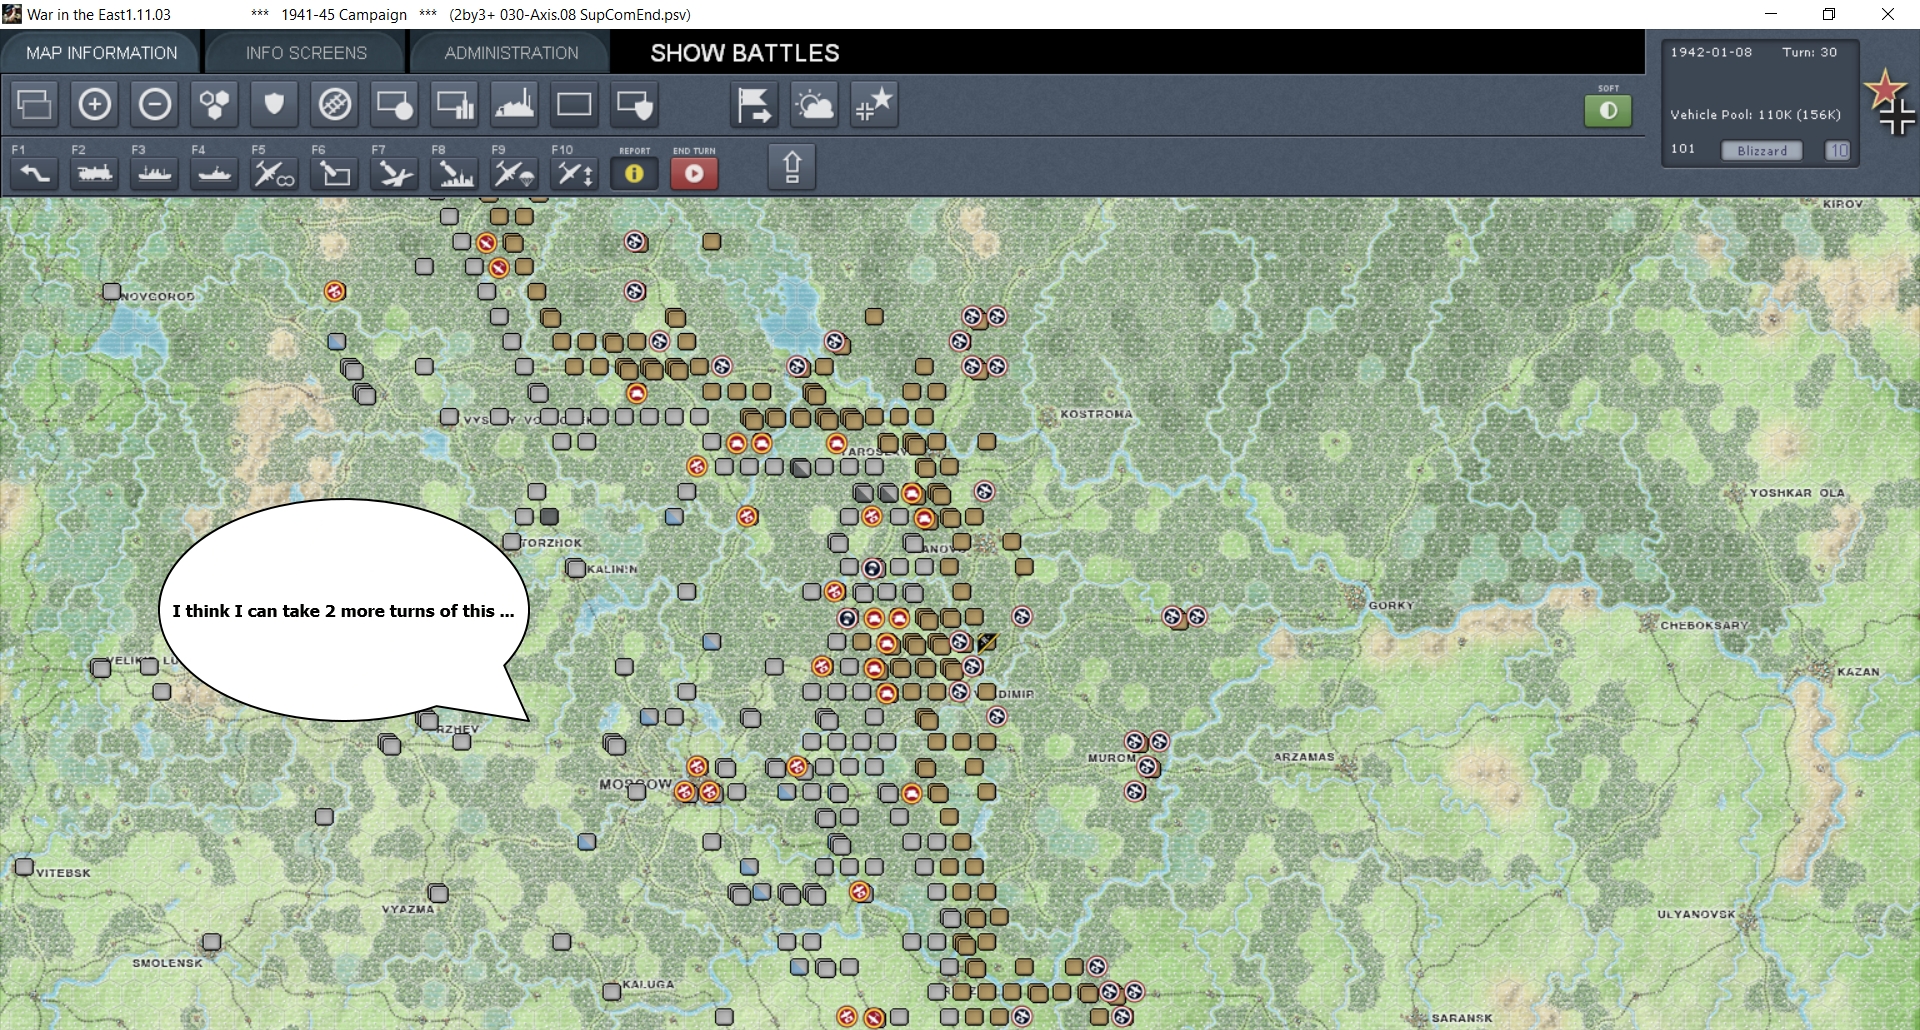Select F7 bomb airfield mode icon
Viewport: 1920px width, 1030px height.
[x=395, y=173]
